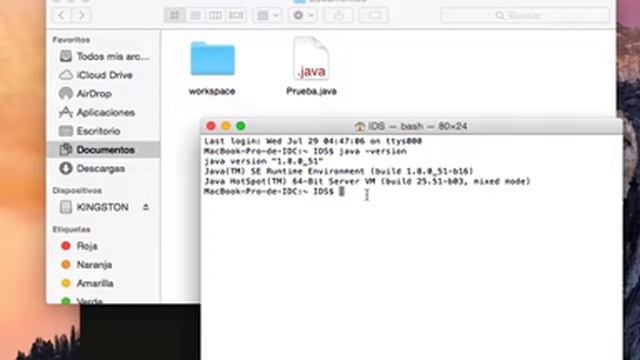
Task: Eject the KINGSTON drive
Action: click(x=146, y=207)
